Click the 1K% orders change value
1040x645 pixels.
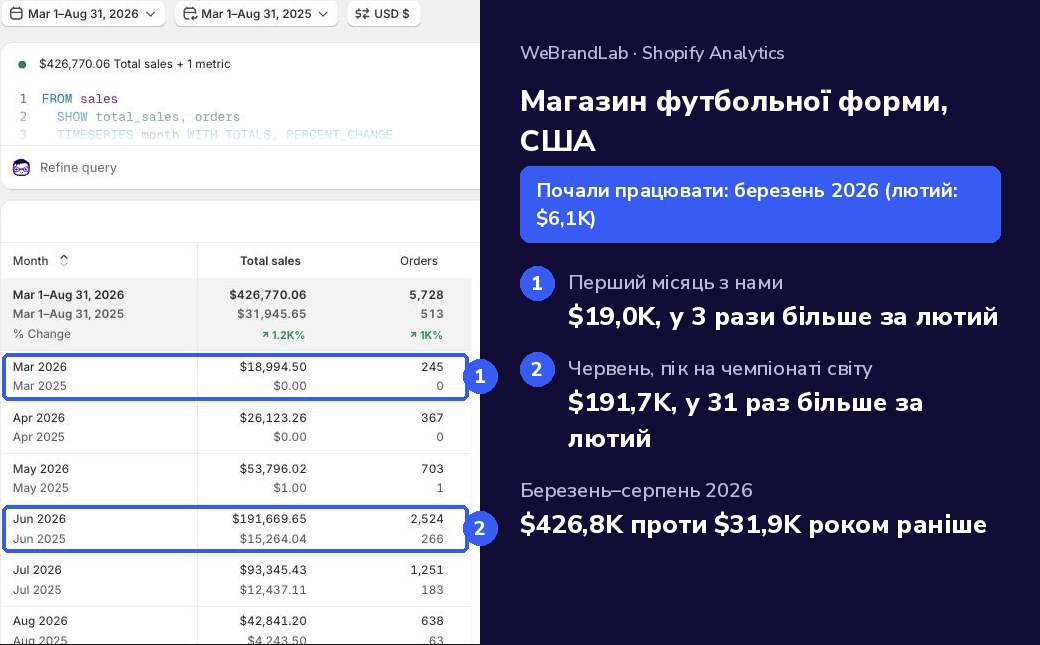click(x=426, y=335)
